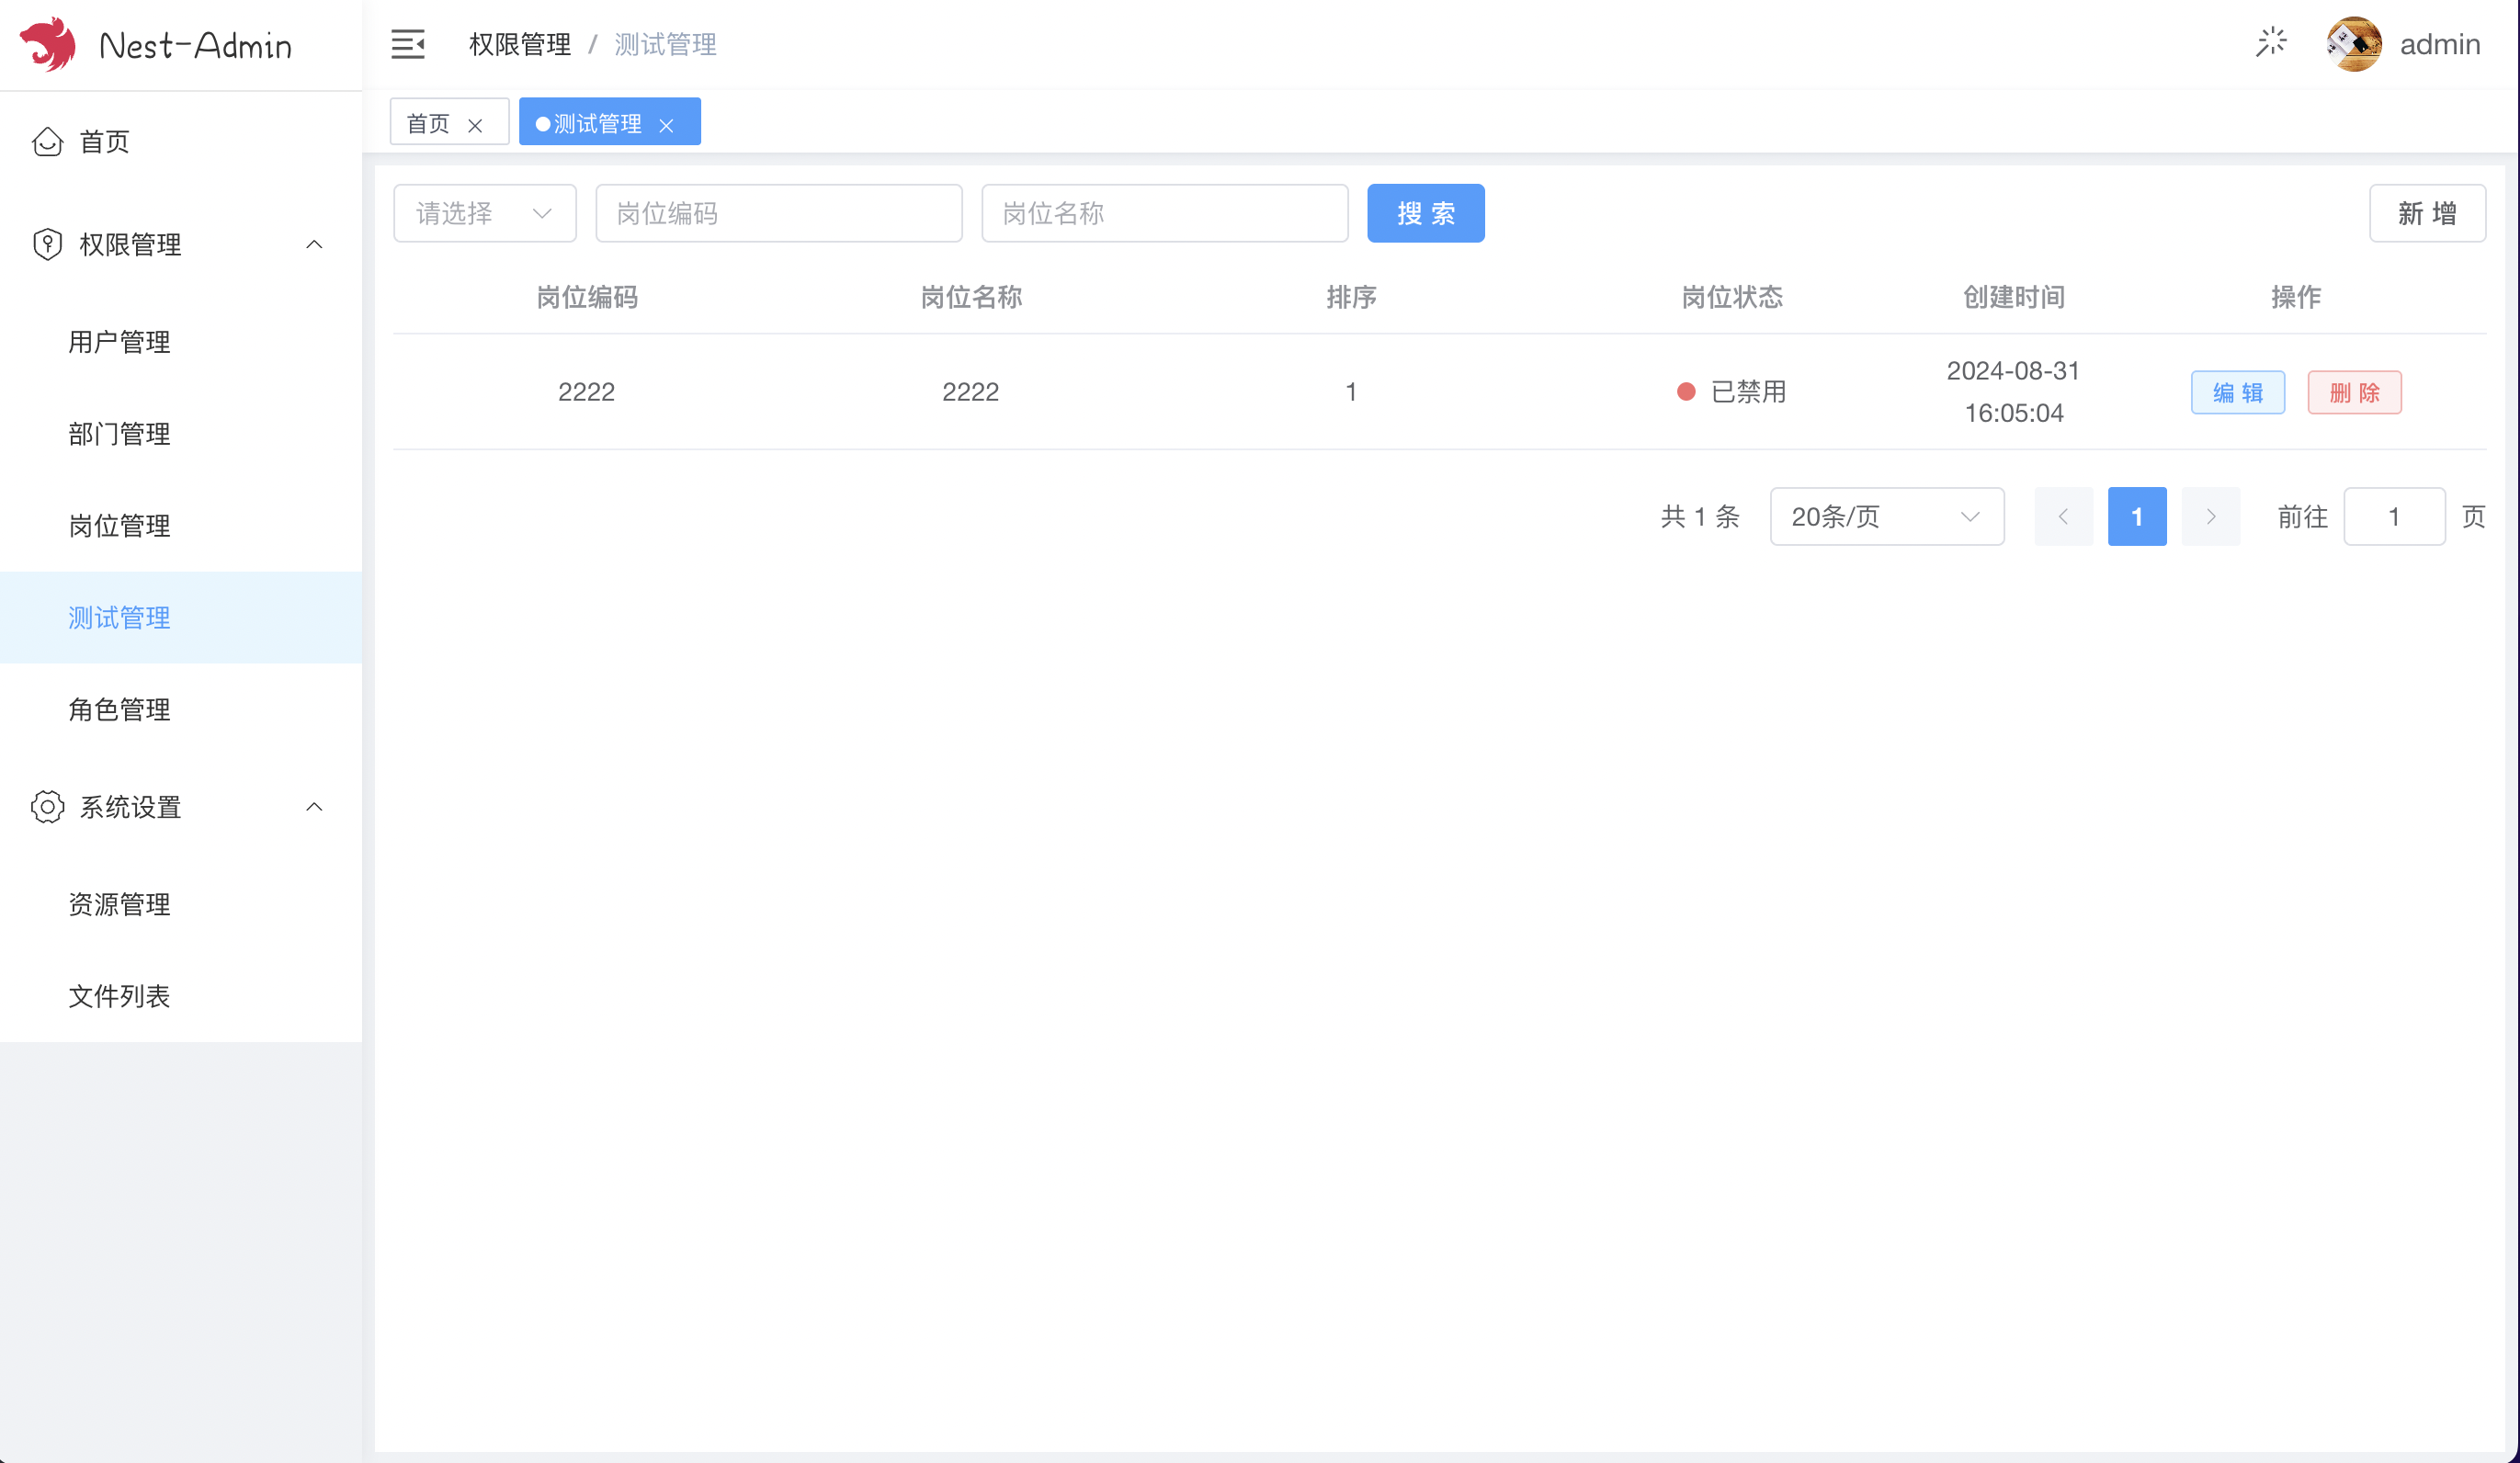Go to the next page arrow
This screenshot has height=1463, width=2520.
pyautogui.click(x=2210, y=517)
